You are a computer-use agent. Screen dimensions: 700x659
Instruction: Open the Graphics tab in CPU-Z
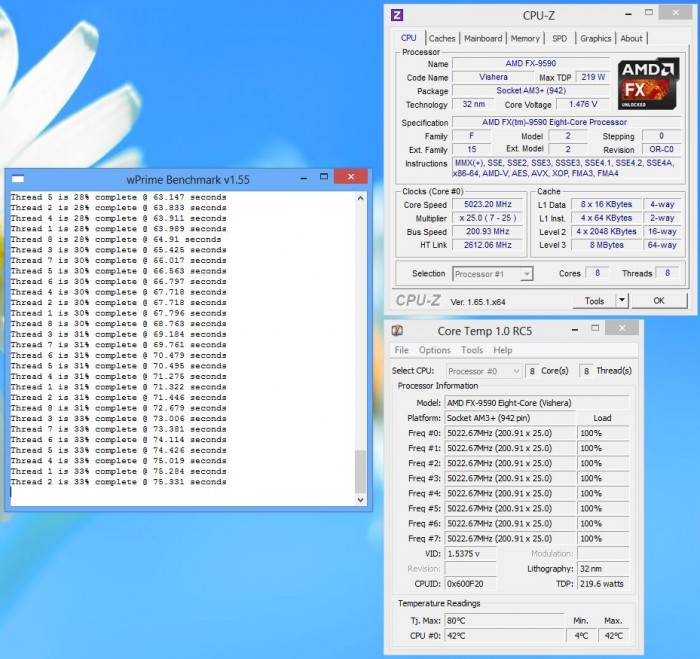point(596,39)
